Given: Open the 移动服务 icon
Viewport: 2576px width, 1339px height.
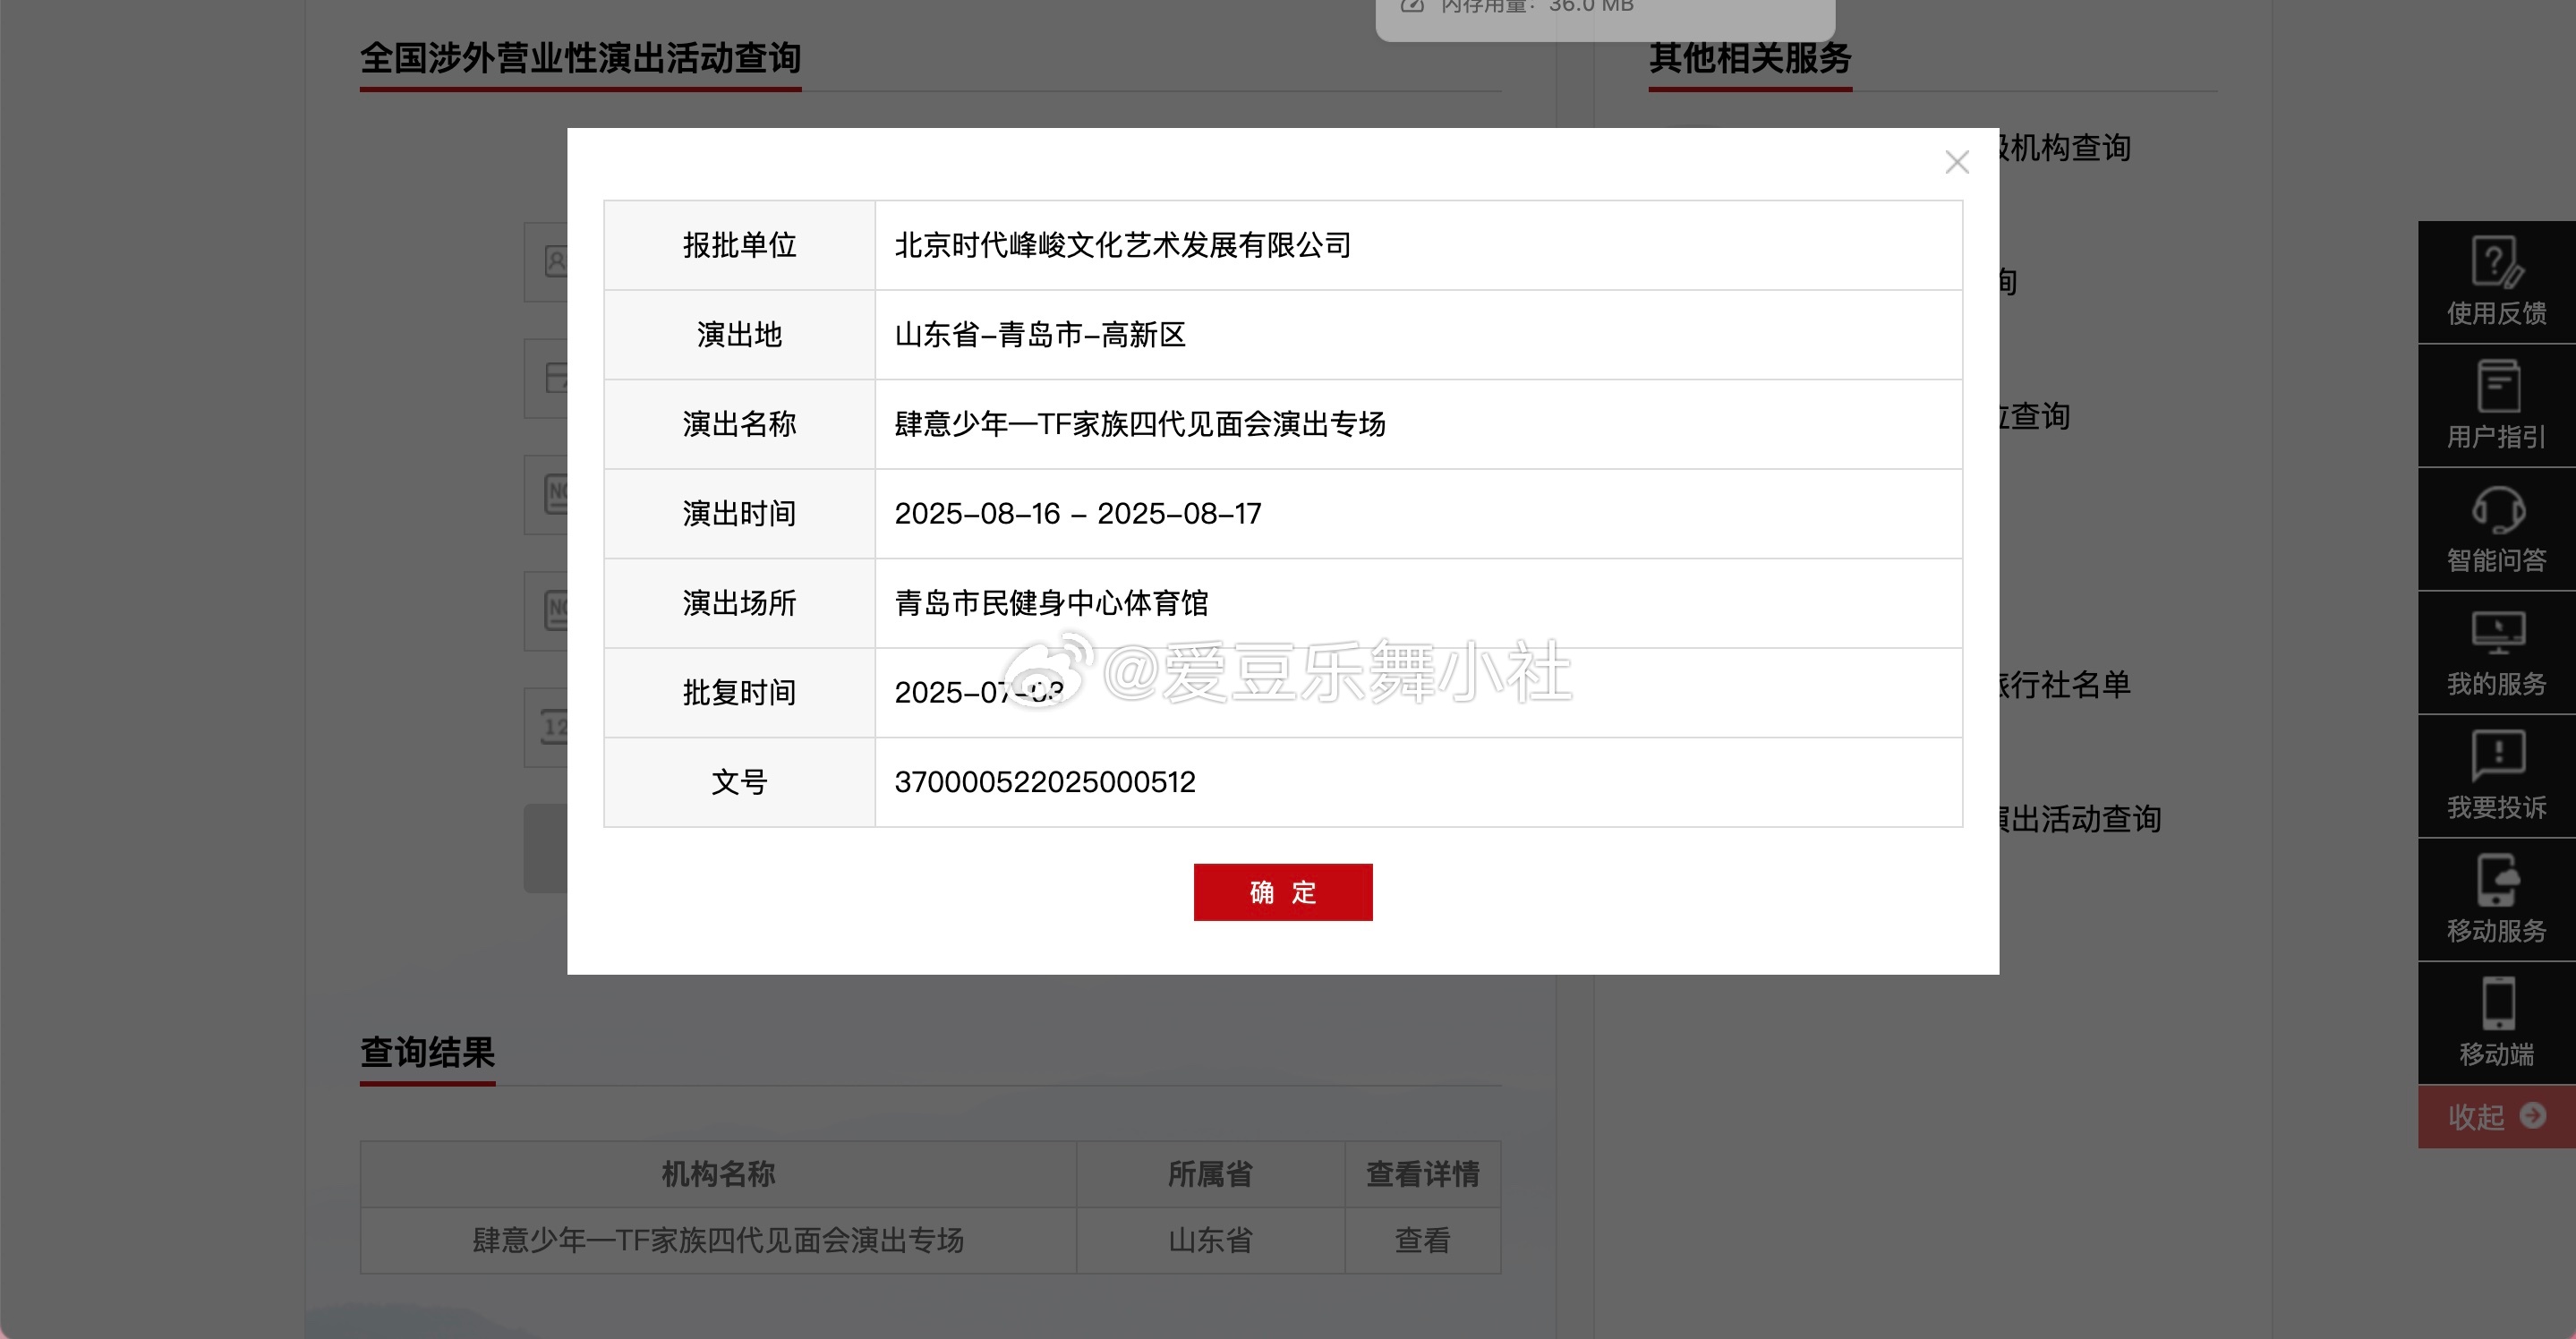Looking at the screenshot, I should click(2496, 899).
